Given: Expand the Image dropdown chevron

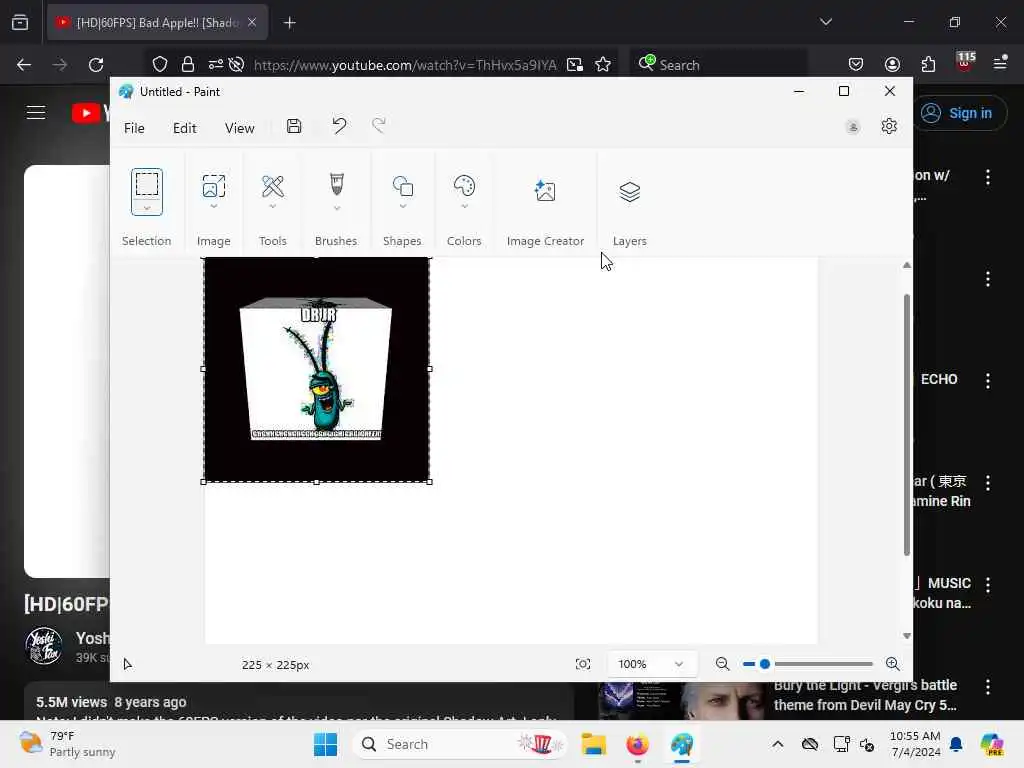Looking at the screenshot, I should click(214, 206).
